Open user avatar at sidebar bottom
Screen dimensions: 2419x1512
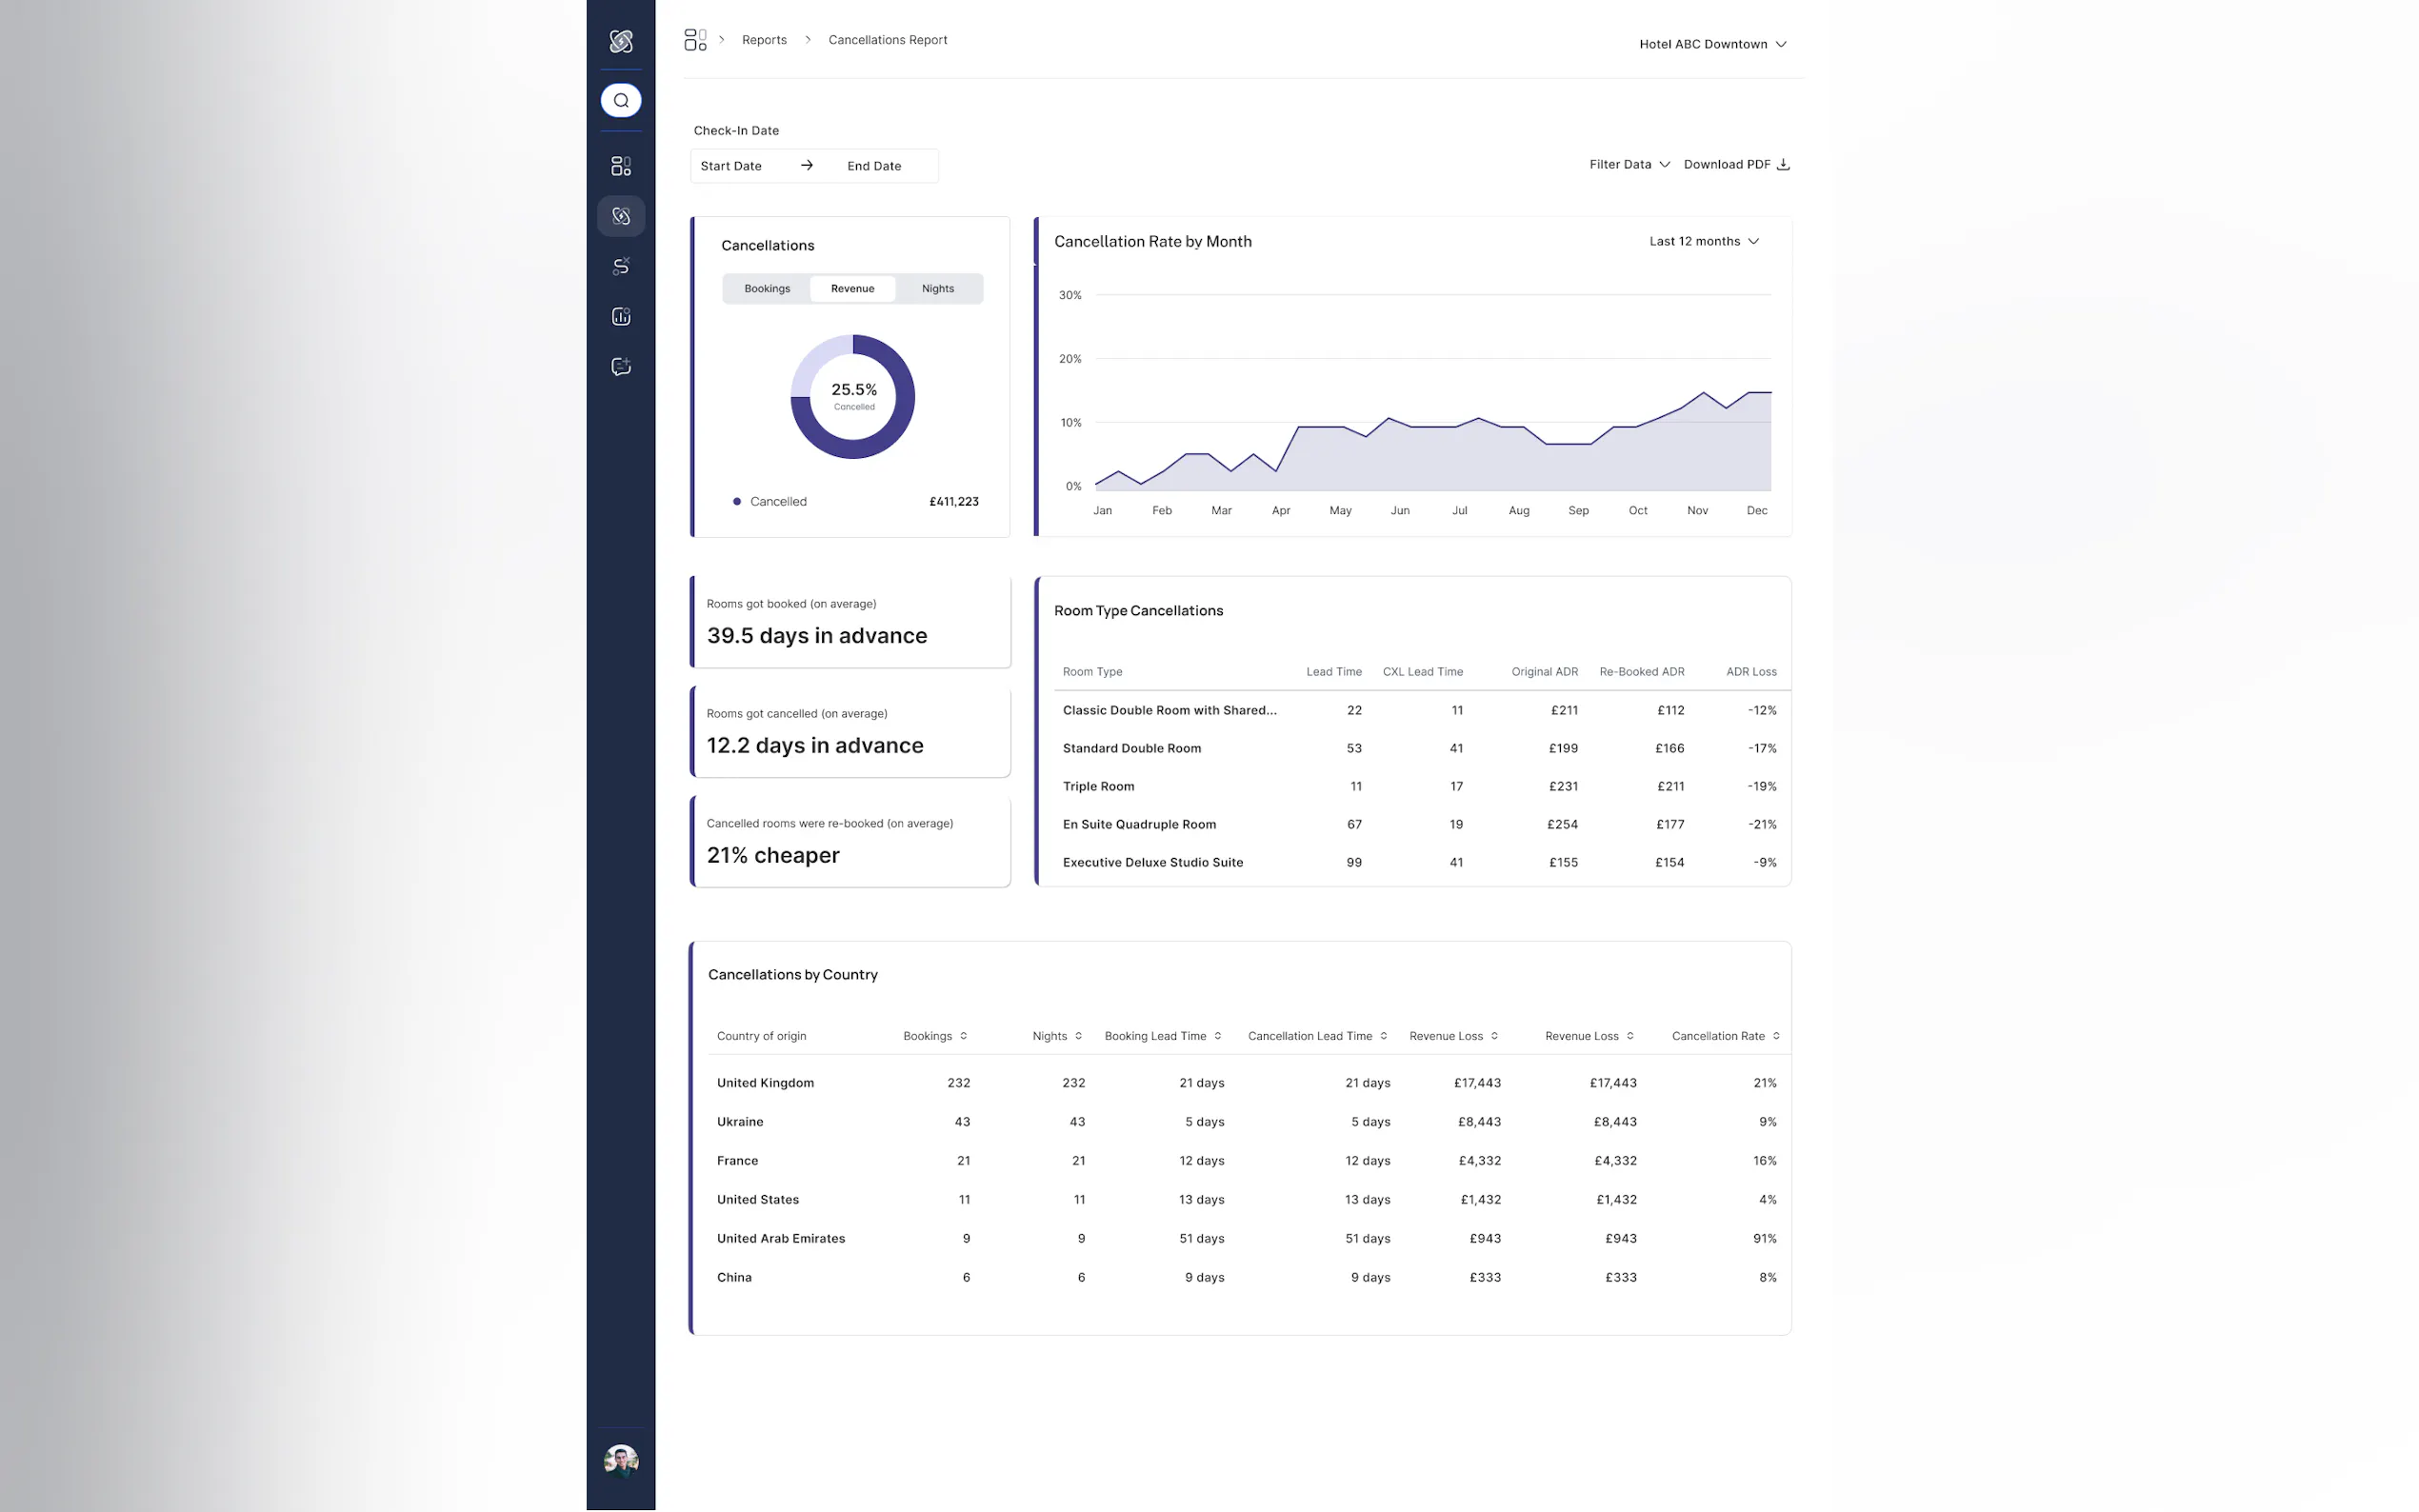coord(620,1460)
